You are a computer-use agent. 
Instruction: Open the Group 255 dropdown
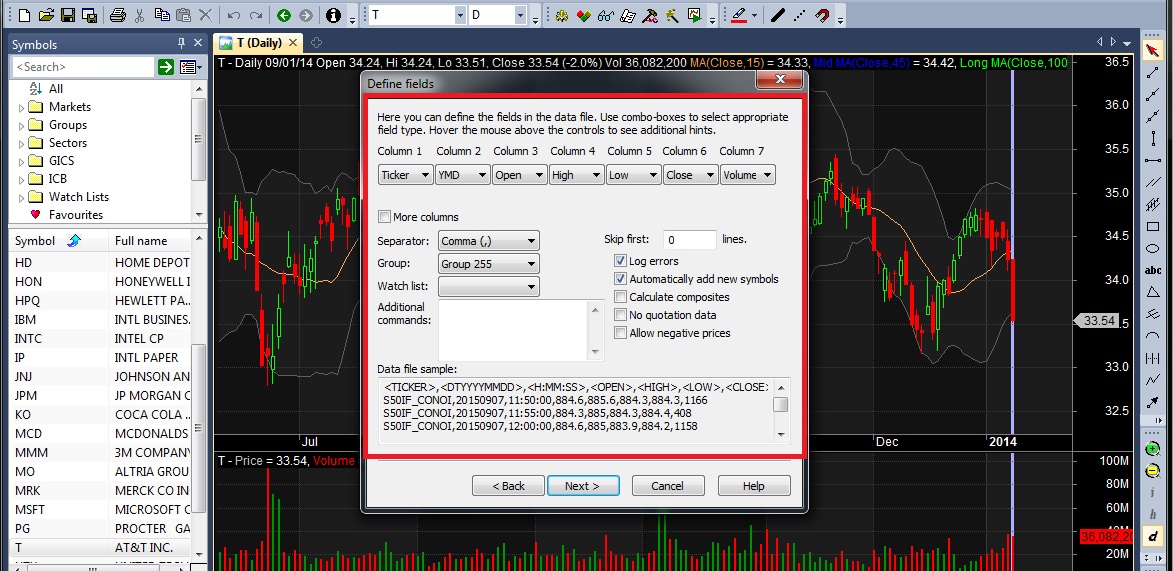[x=489, y=263]
